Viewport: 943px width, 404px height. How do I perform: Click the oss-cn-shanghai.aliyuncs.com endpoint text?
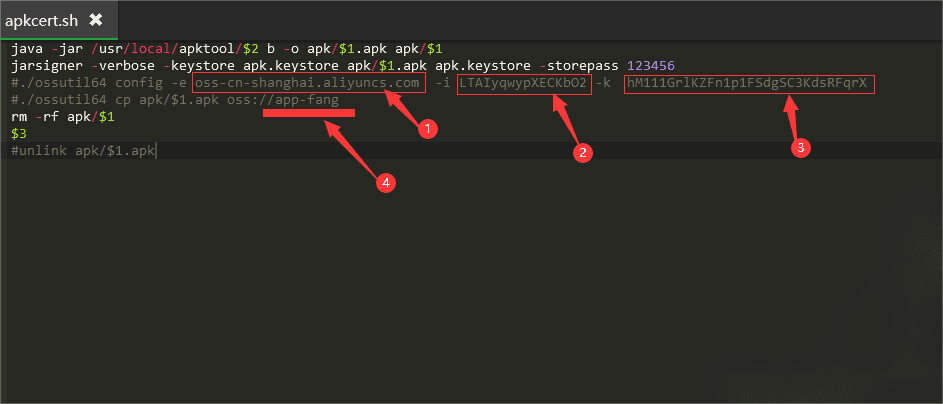point(308,82)
